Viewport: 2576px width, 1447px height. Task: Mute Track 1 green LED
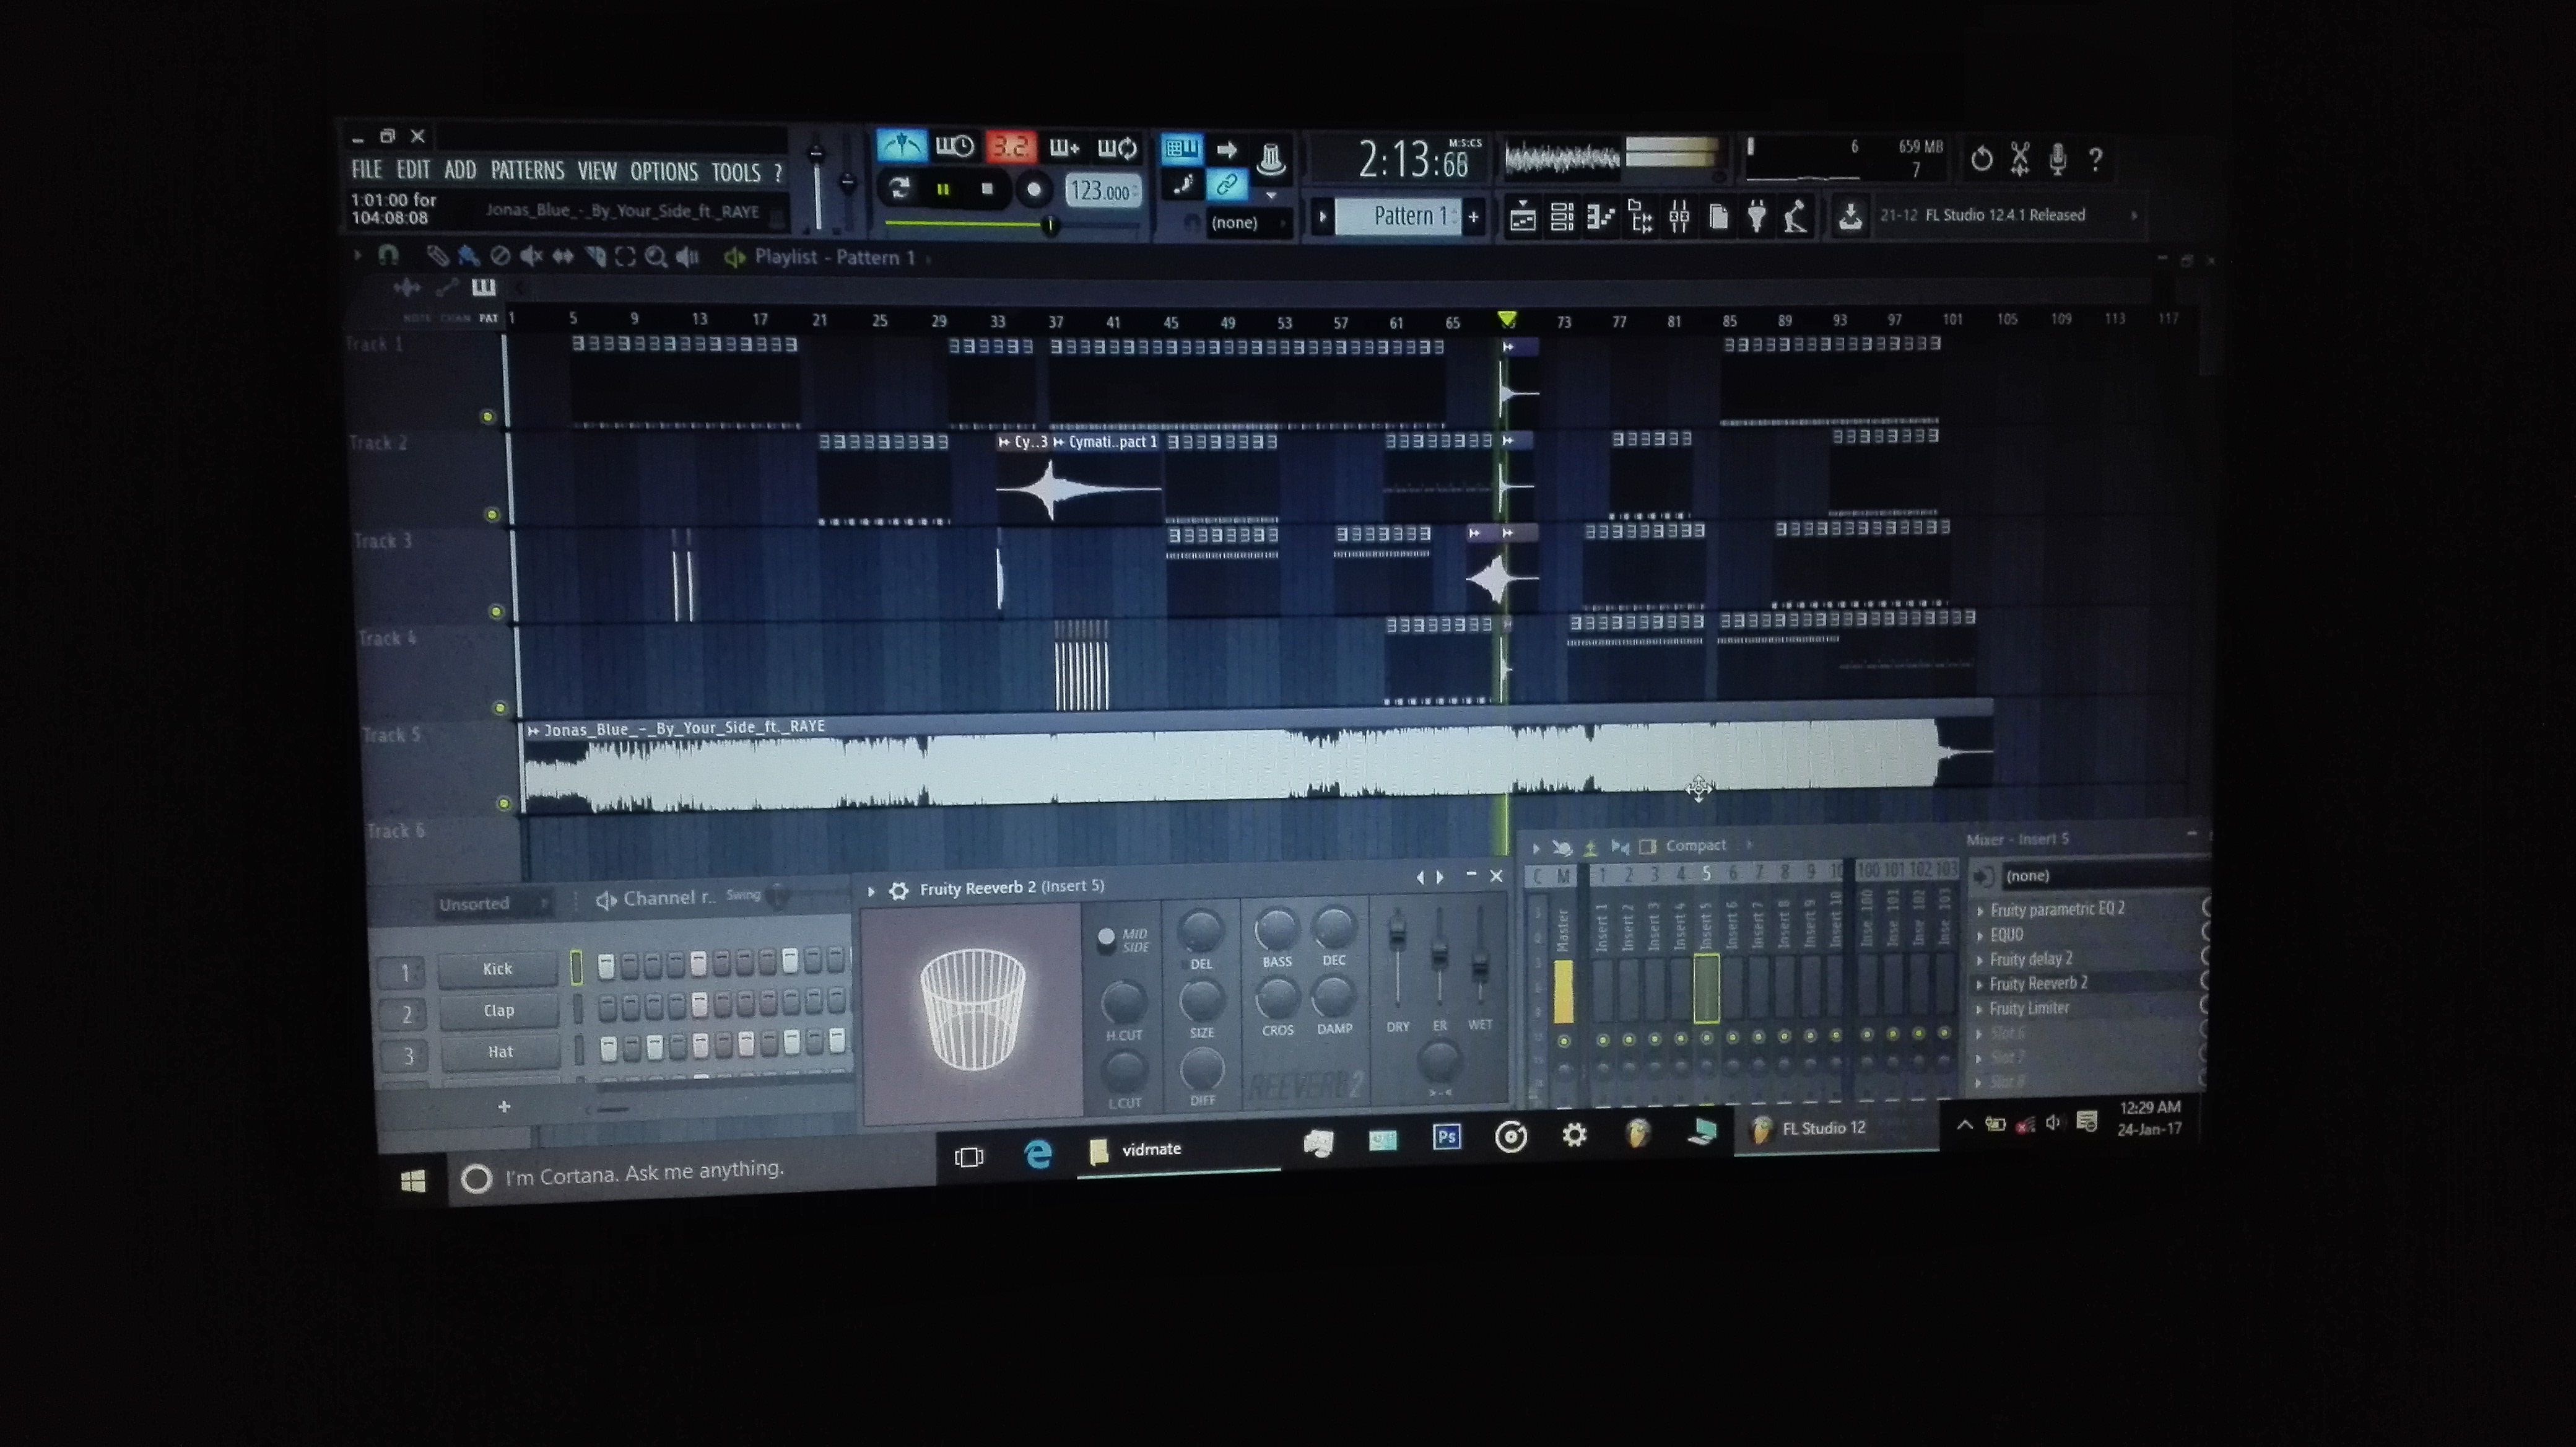click(x=488, y=417)
